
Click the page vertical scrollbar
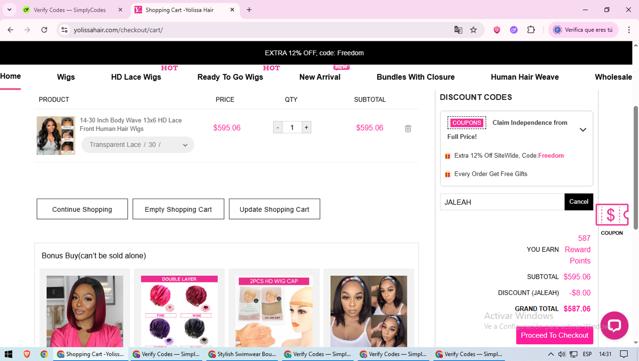coord(635,167)
